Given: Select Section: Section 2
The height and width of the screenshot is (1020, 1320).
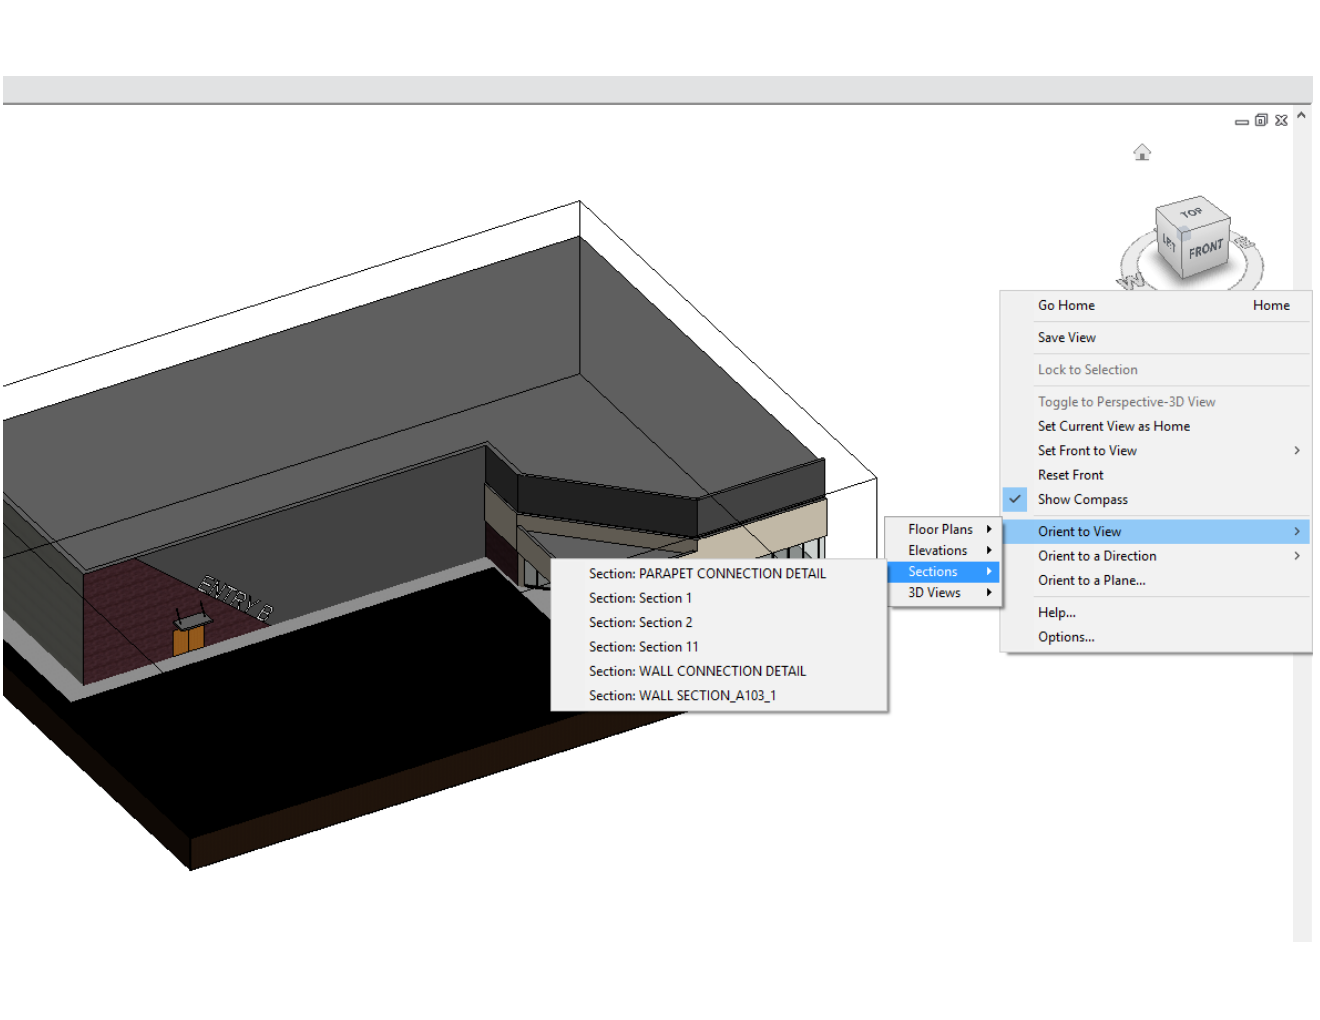Looking at the screenshot, I should point(719,622).
